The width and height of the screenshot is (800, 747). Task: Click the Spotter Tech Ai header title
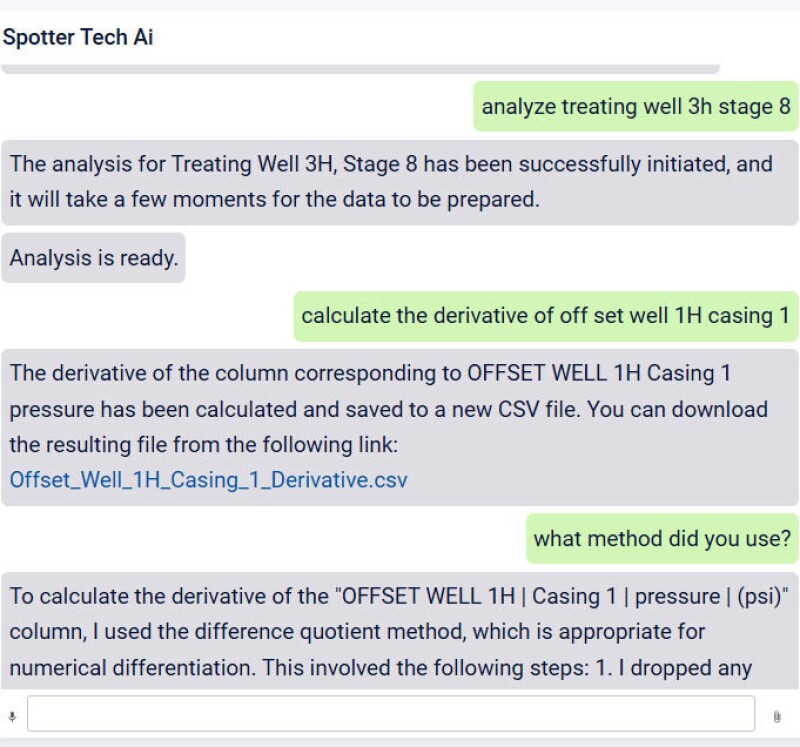(77, 37)
